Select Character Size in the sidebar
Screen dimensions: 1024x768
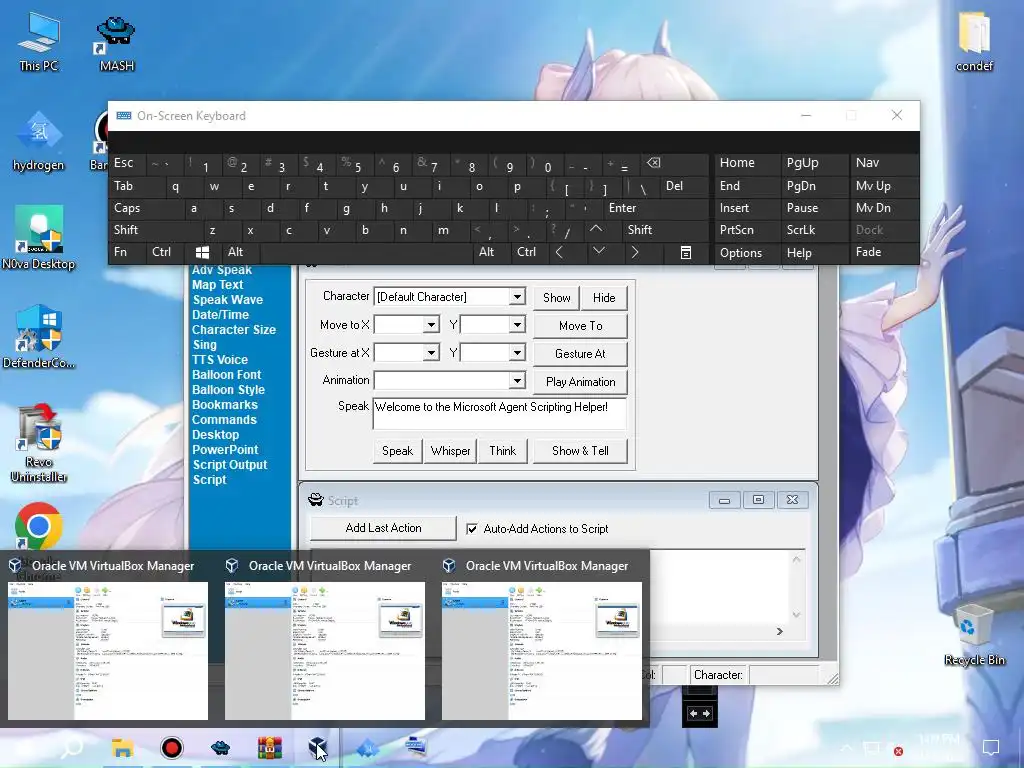click(x=234, y=330)
